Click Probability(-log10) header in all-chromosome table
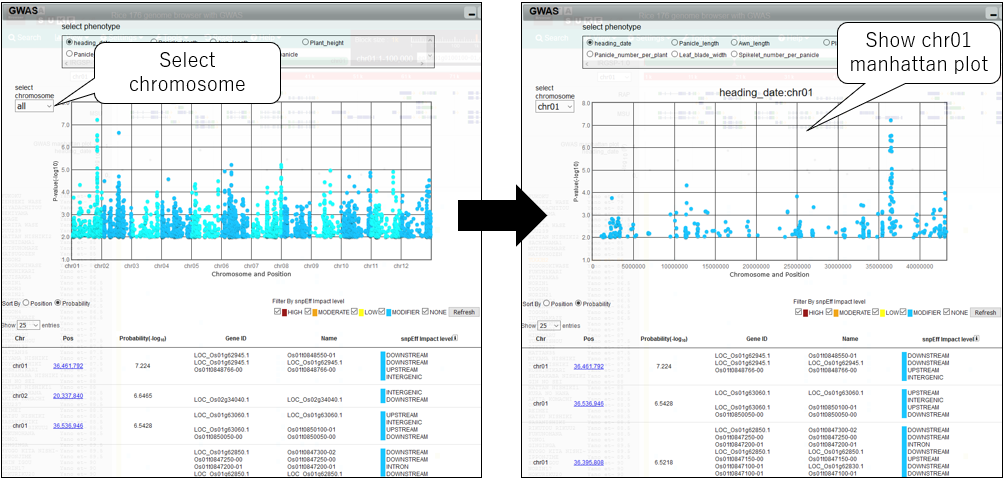1005x480 pixels. click(143, 338)
